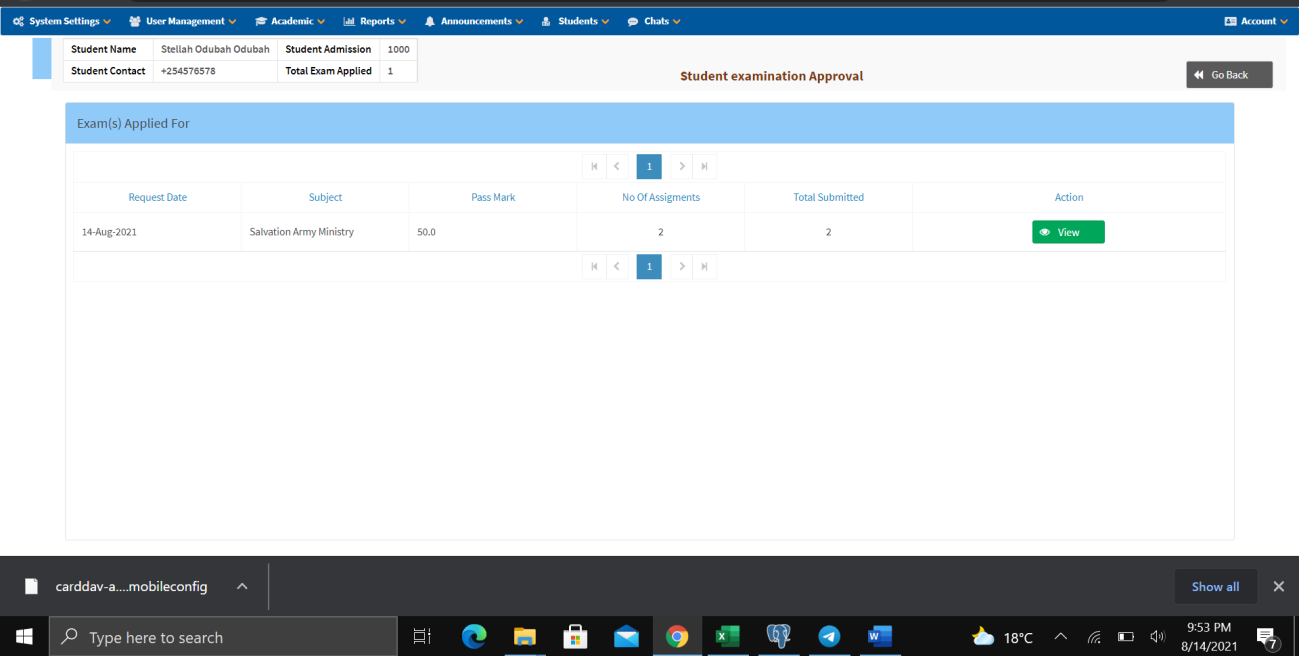Select page 1 in top paginator

pos(649,167)
